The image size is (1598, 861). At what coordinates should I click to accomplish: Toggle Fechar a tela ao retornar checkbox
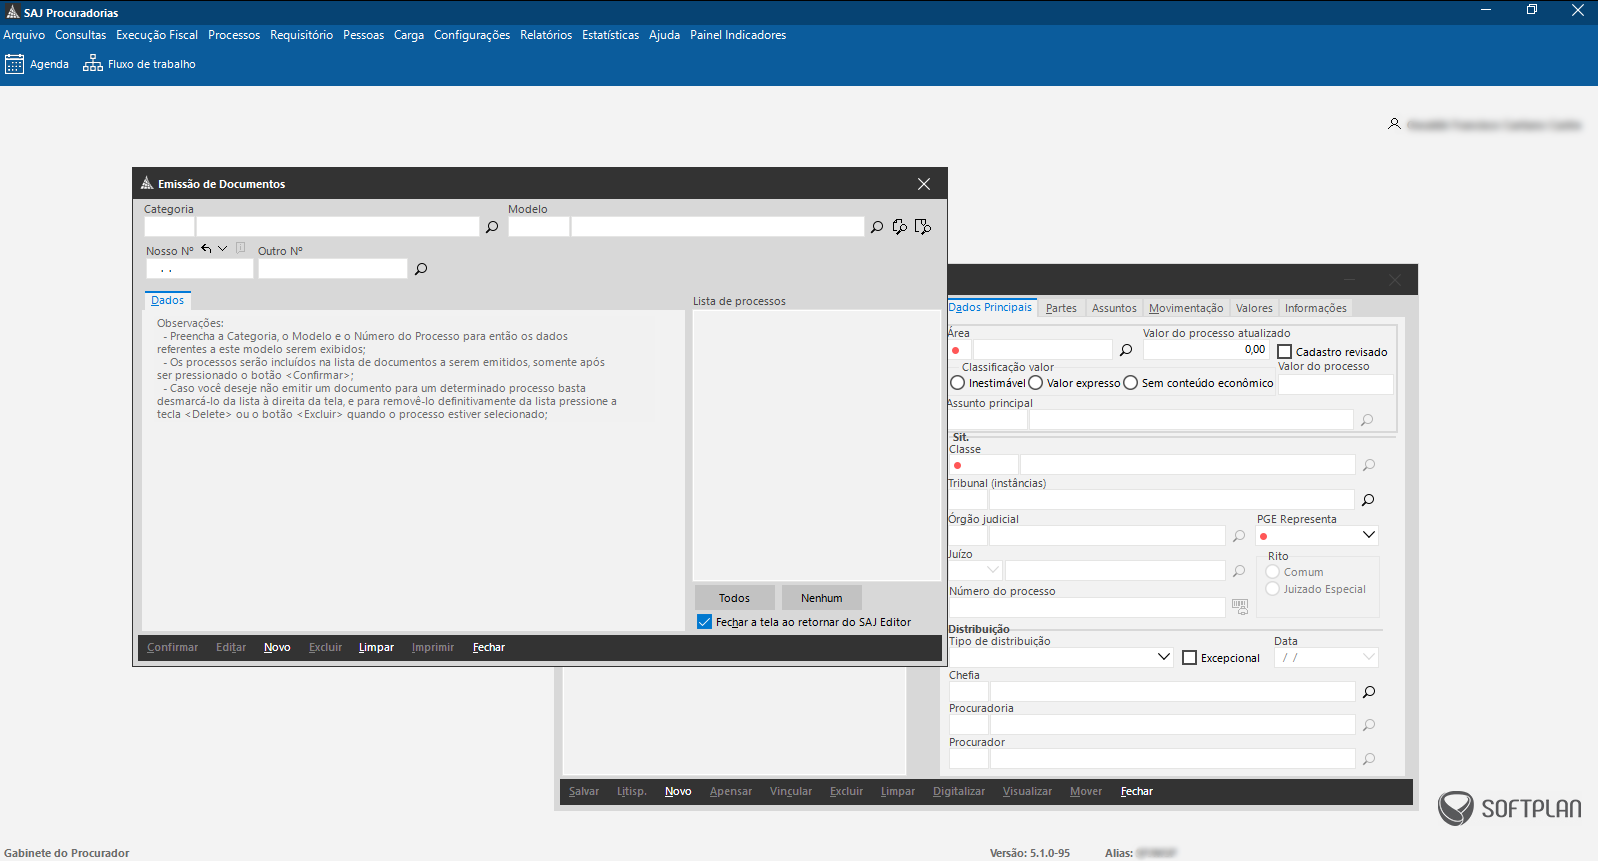coord(704,622)
